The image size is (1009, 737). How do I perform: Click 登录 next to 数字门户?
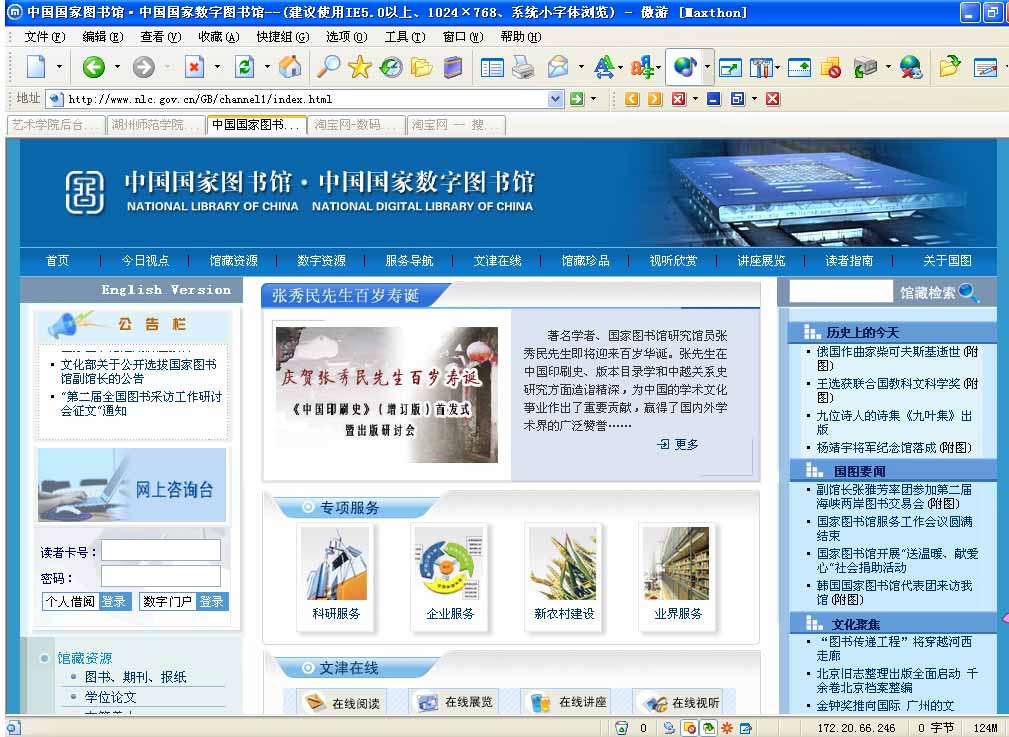click(212, 601)
